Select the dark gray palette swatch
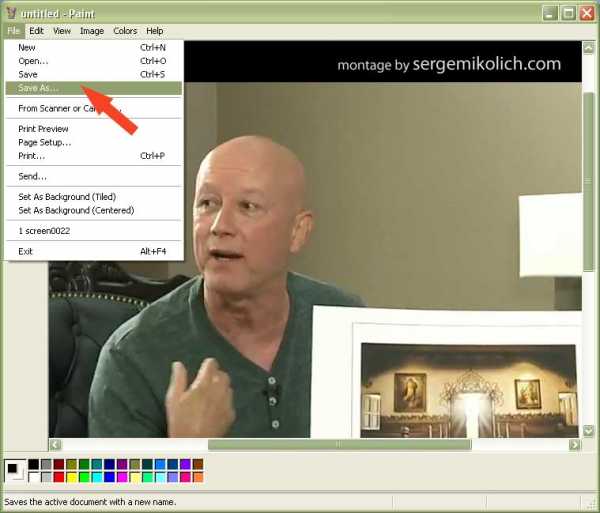600x513 pixels. pyautogui.click(x=46, y=464)
